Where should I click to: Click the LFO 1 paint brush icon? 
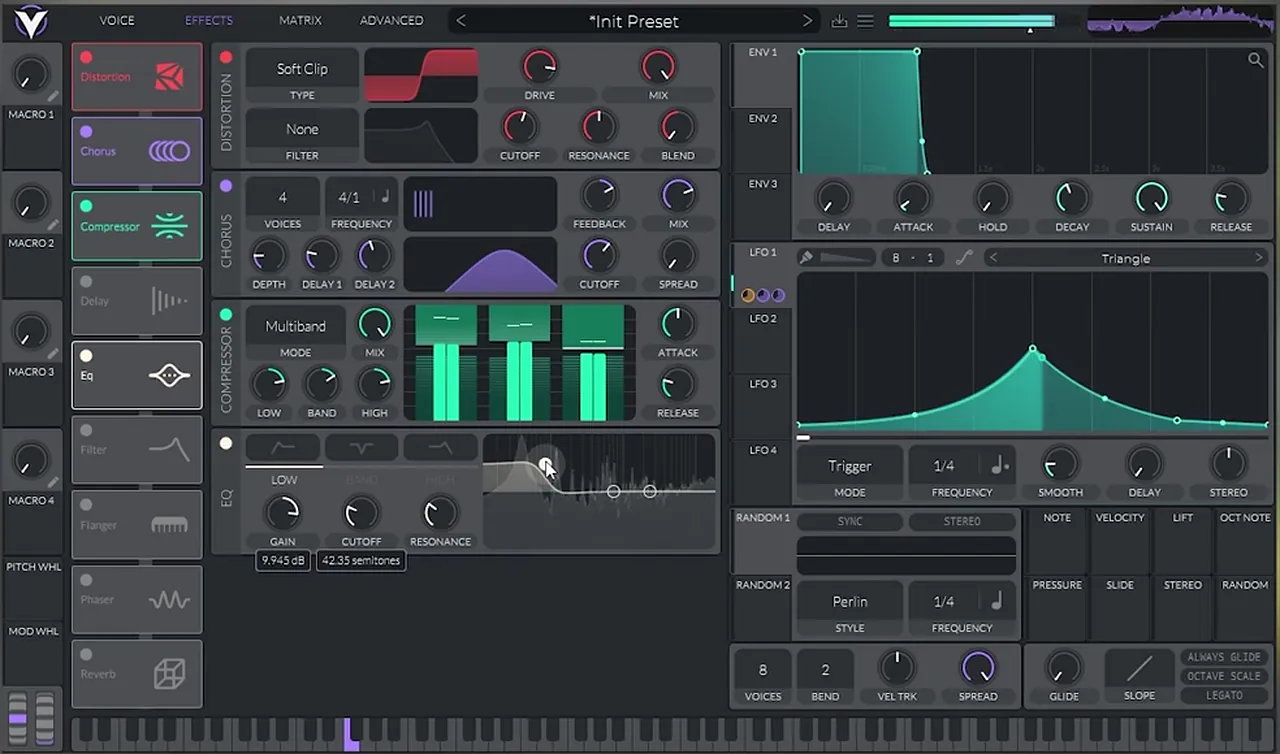(x=806, y=258)
